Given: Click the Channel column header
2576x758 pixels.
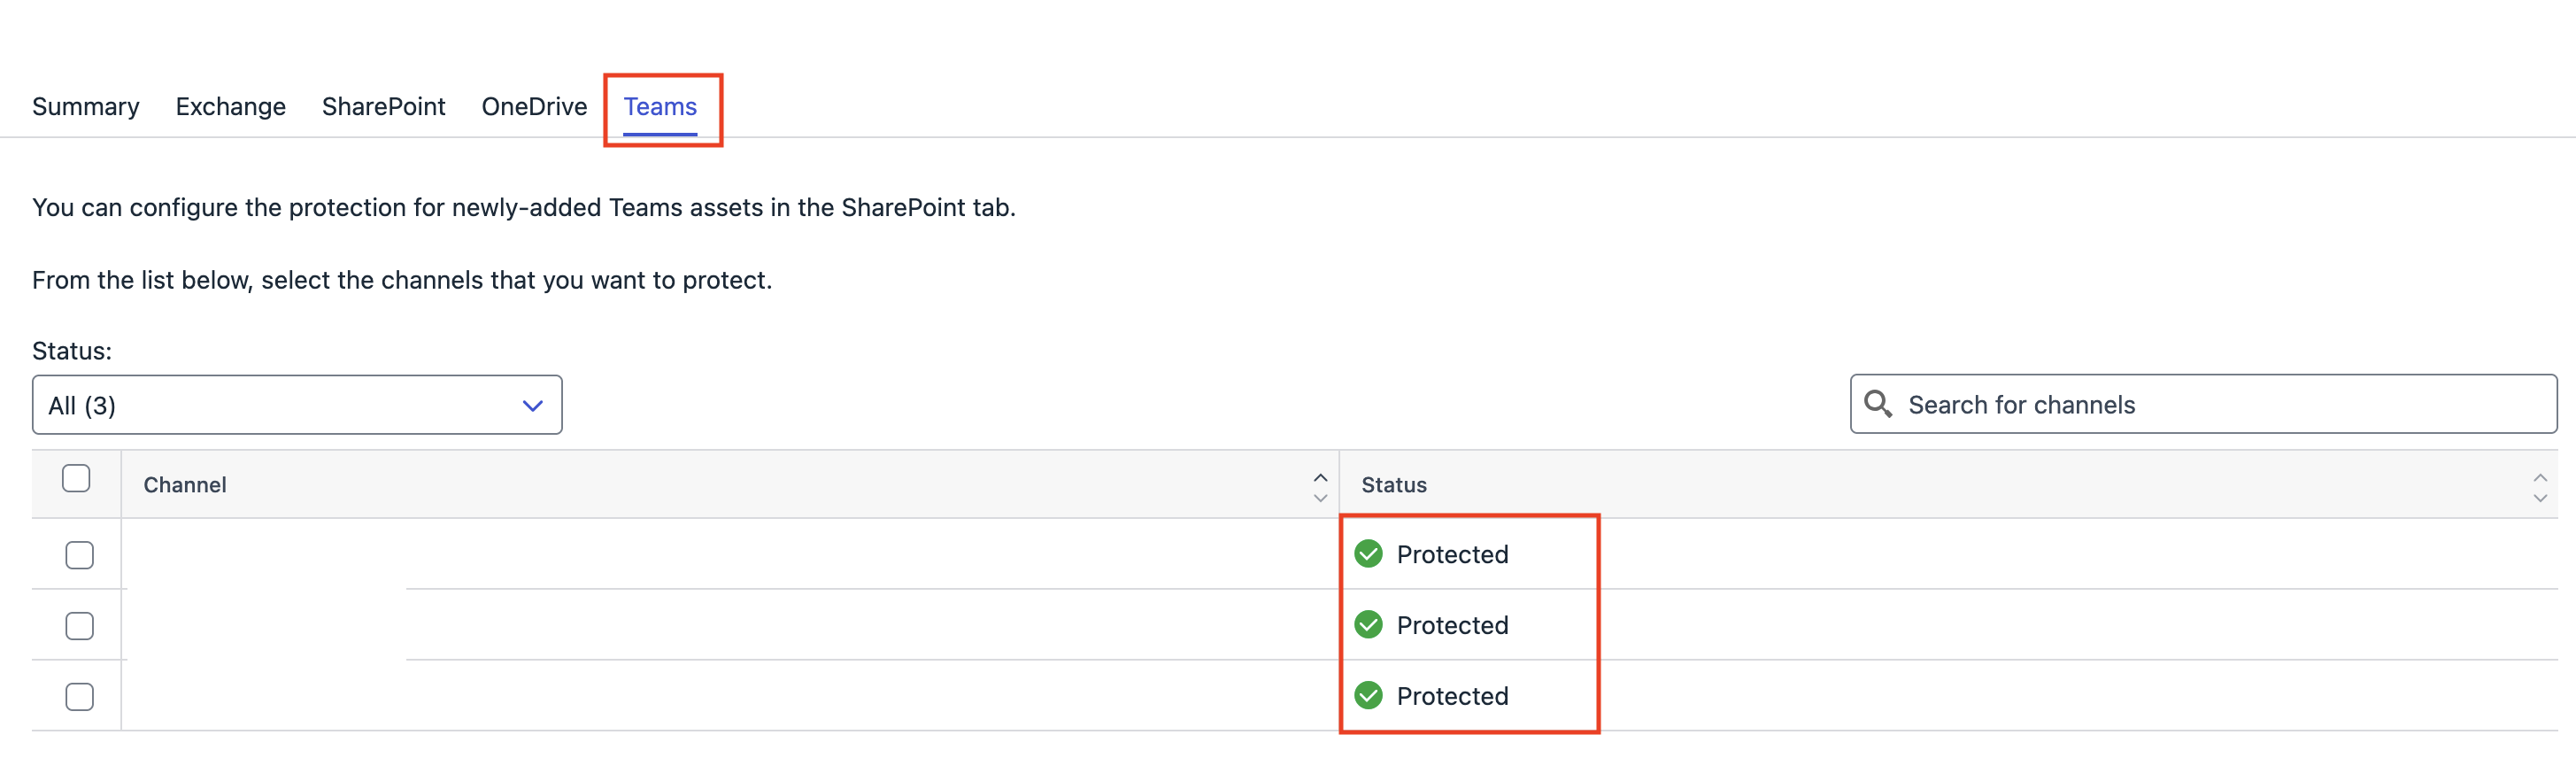Looking at the screenshot, I should [x=185, y=485].
